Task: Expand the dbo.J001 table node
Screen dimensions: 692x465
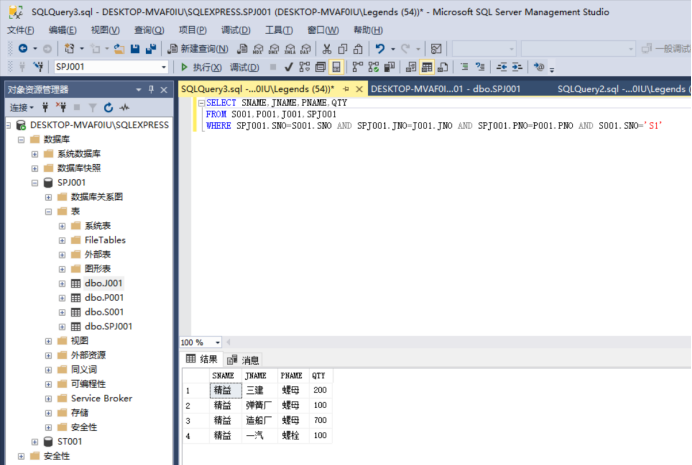Action: click(x=62, y=283)
